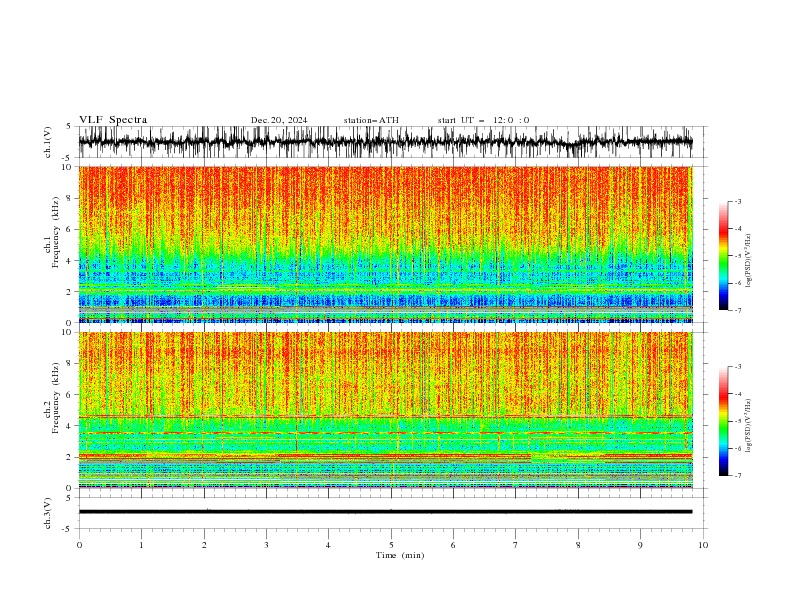The width and height of the screenshot is (792, 612).
Task: Click the date "Dec. 20, 2024"
Action: coord(279,120)
